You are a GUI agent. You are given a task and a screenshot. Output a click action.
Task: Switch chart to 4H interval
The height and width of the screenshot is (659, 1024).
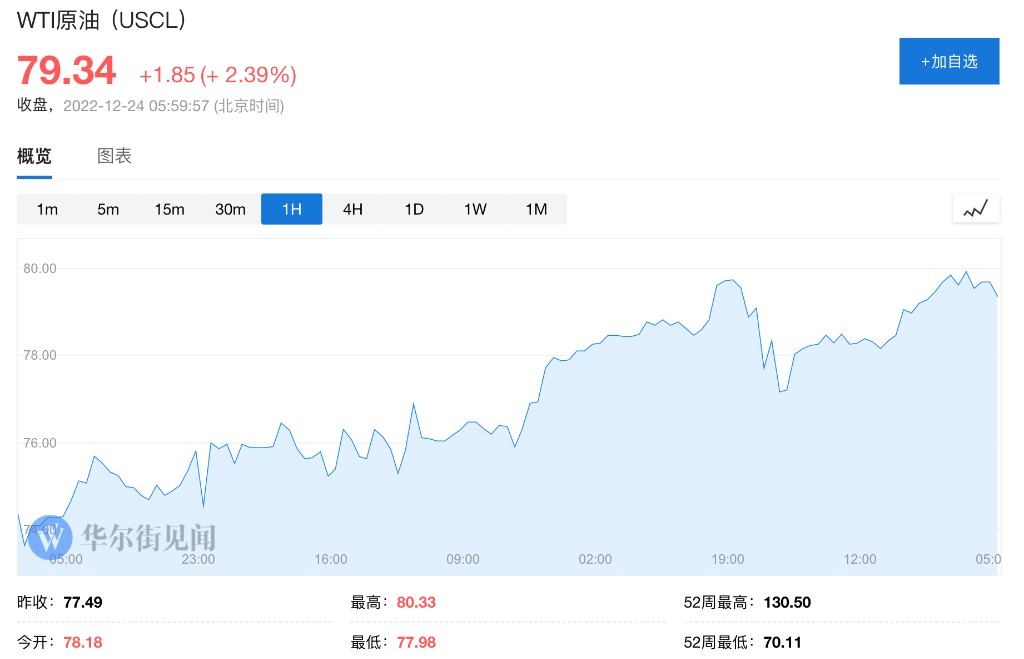353,209
